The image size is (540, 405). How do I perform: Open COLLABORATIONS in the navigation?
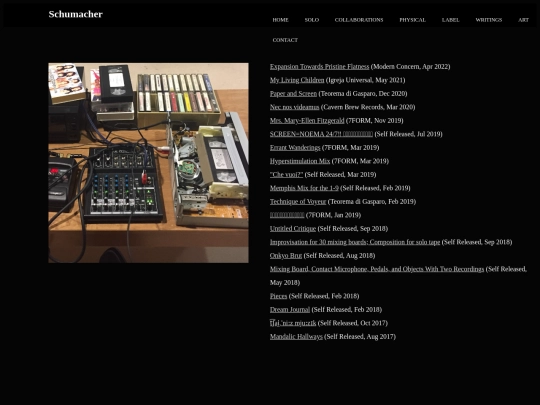(x=359, y=20)
